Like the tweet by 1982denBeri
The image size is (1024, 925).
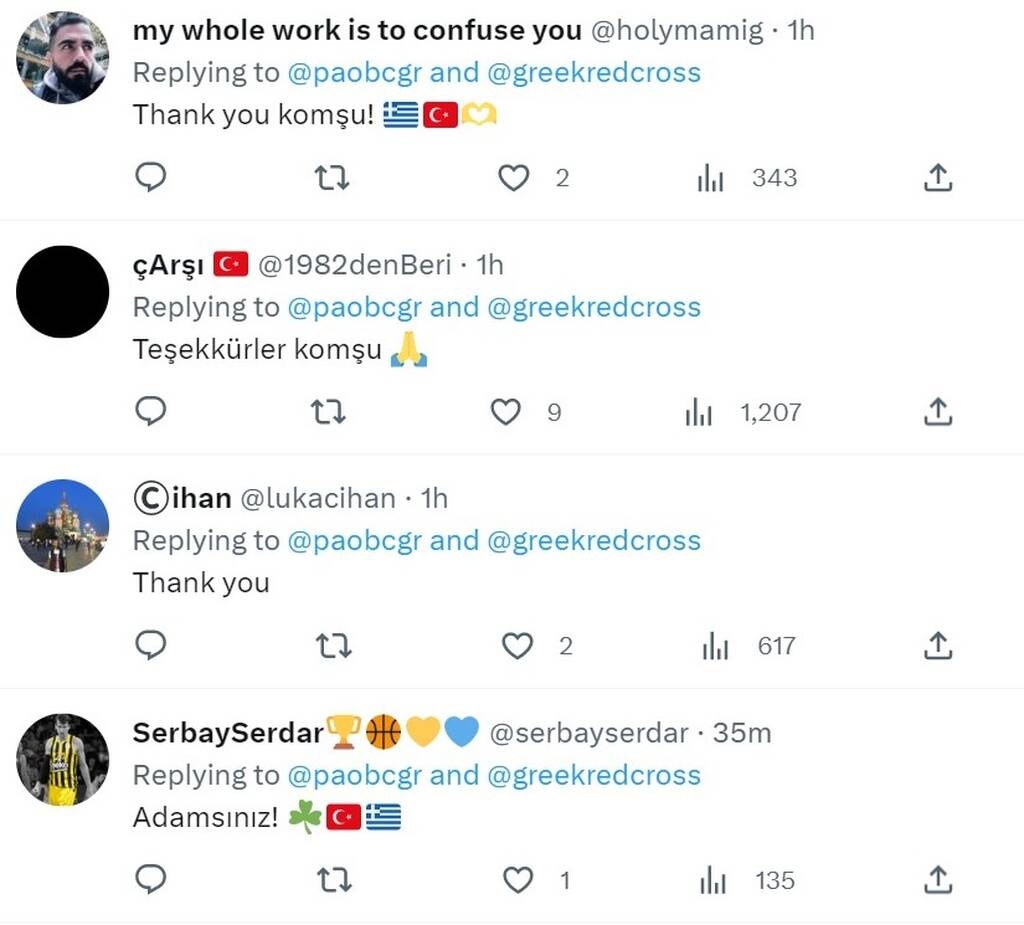coord(506,412)
